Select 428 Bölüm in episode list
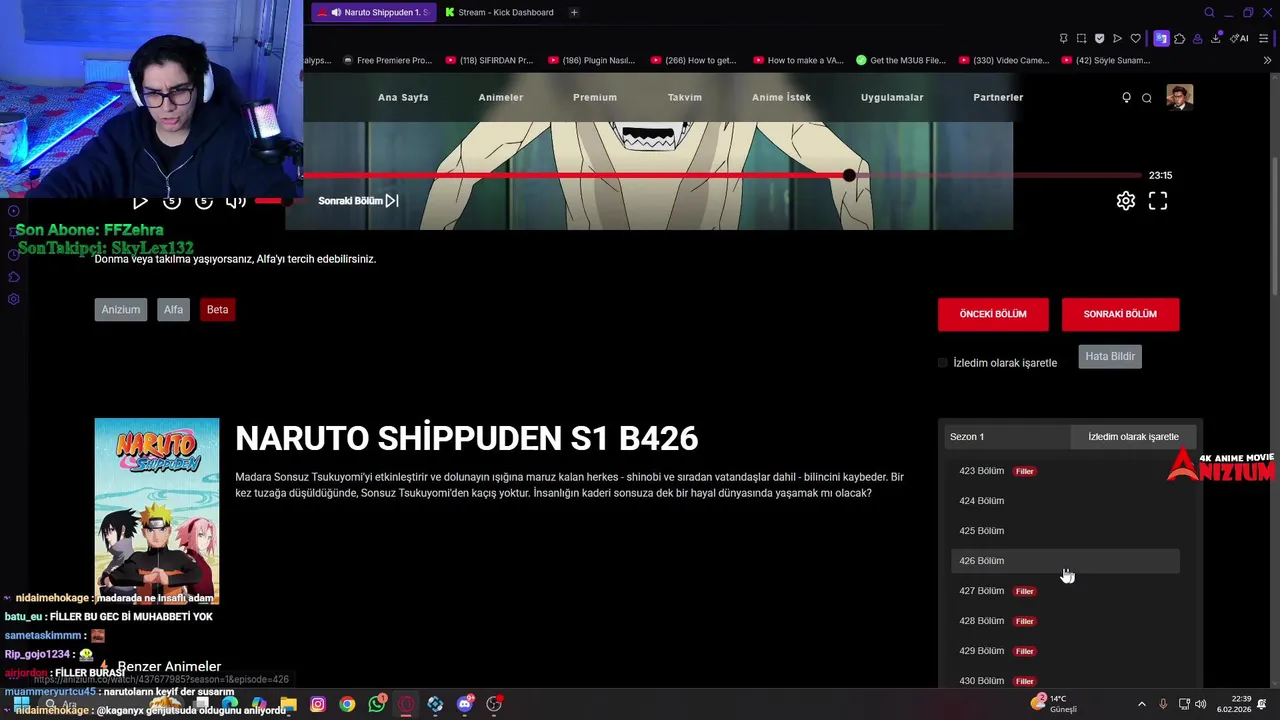Screen dimensions: 1280x720 click(x=1065, y=621)
